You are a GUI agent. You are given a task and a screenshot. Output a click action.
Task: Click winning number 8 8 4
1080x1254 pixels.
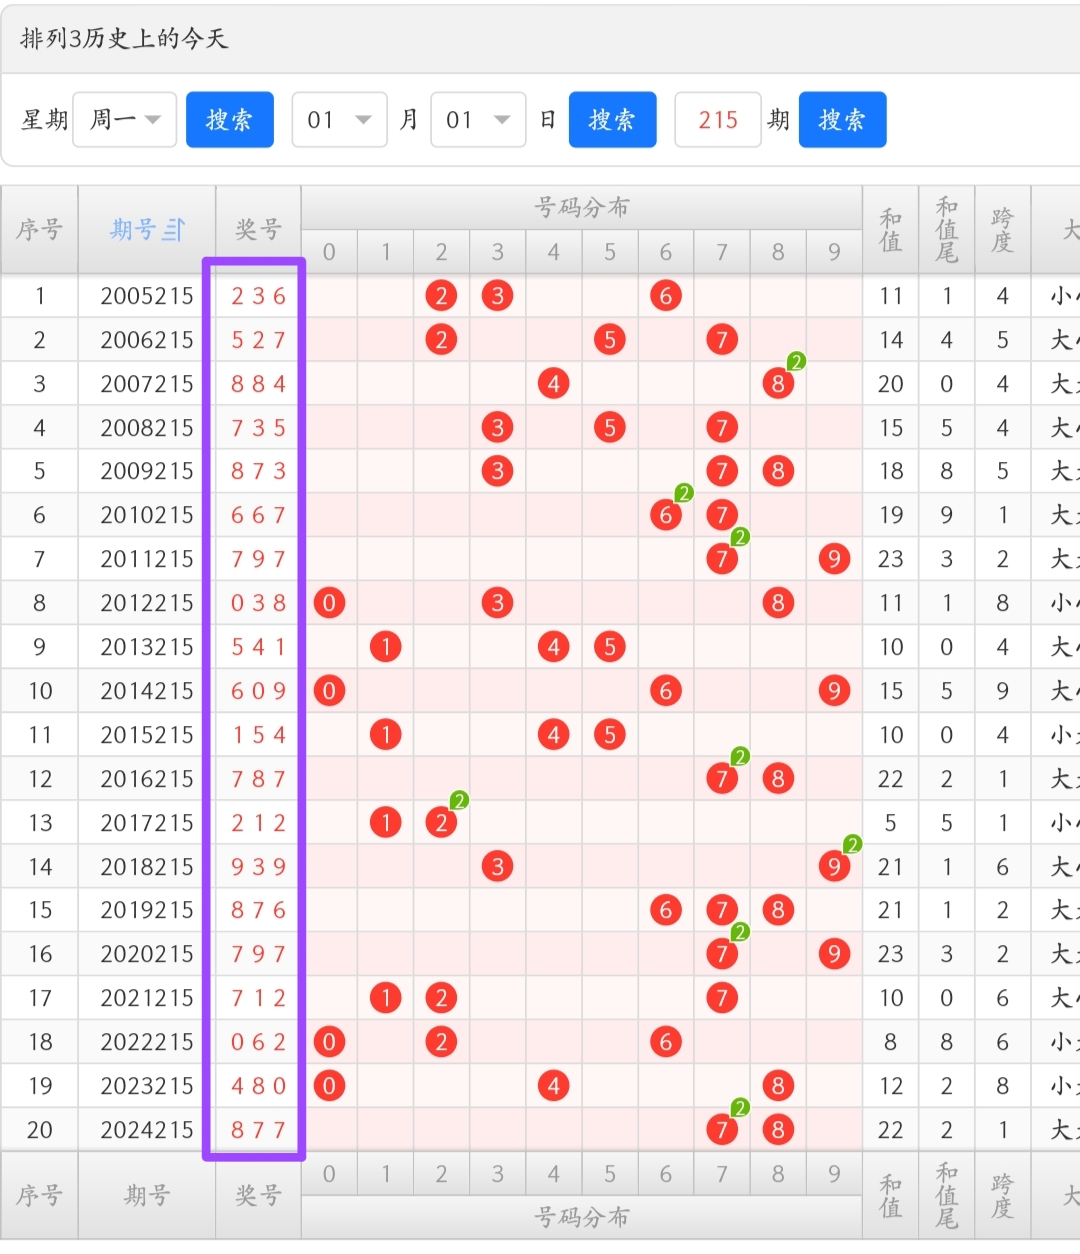pos(258,384)
